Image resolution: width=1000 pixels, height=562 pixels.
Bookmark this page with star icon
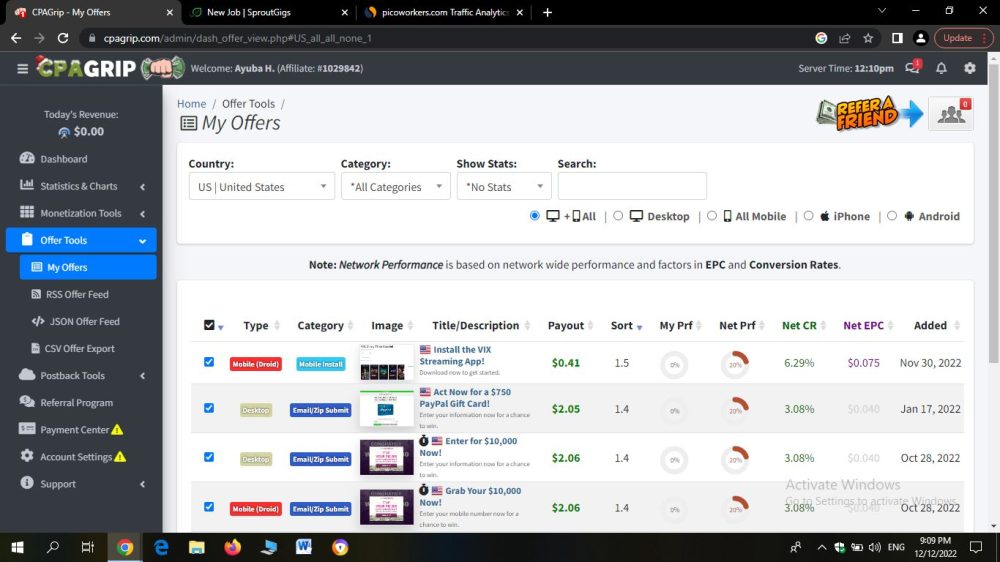click(868, 38)
